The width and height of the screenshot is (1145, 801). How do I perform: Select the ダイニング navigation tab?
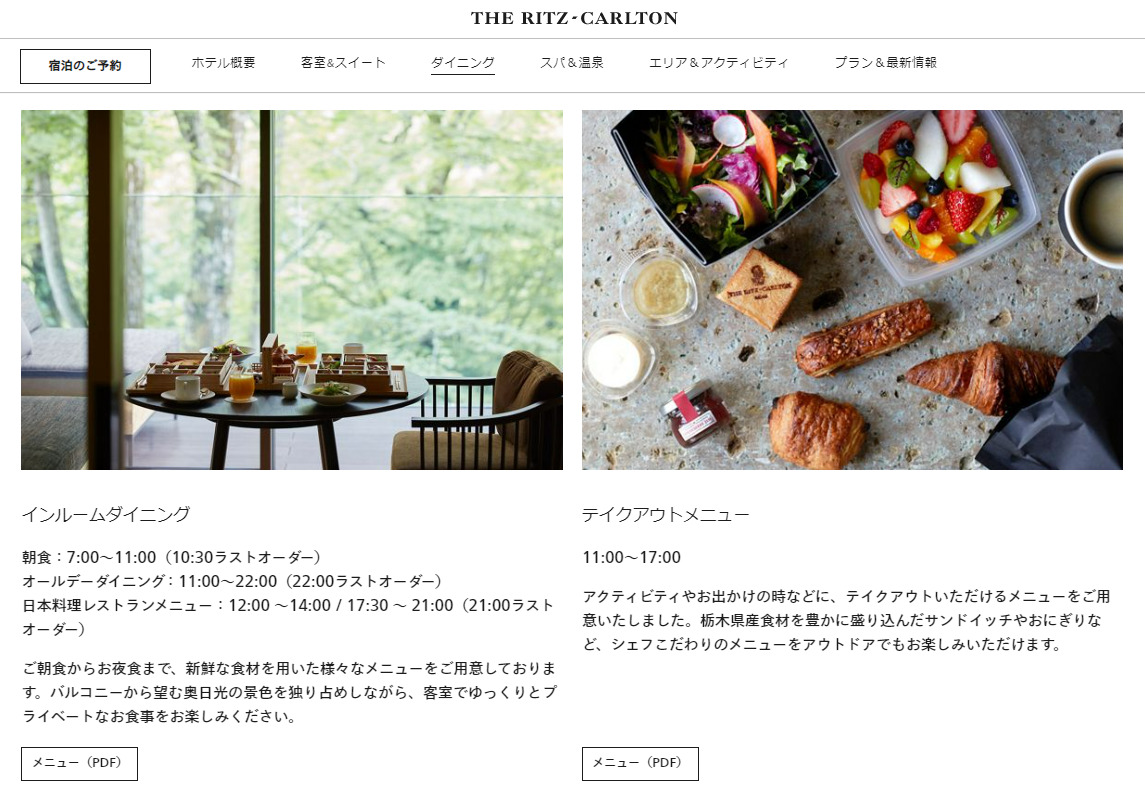click(463, 63)
